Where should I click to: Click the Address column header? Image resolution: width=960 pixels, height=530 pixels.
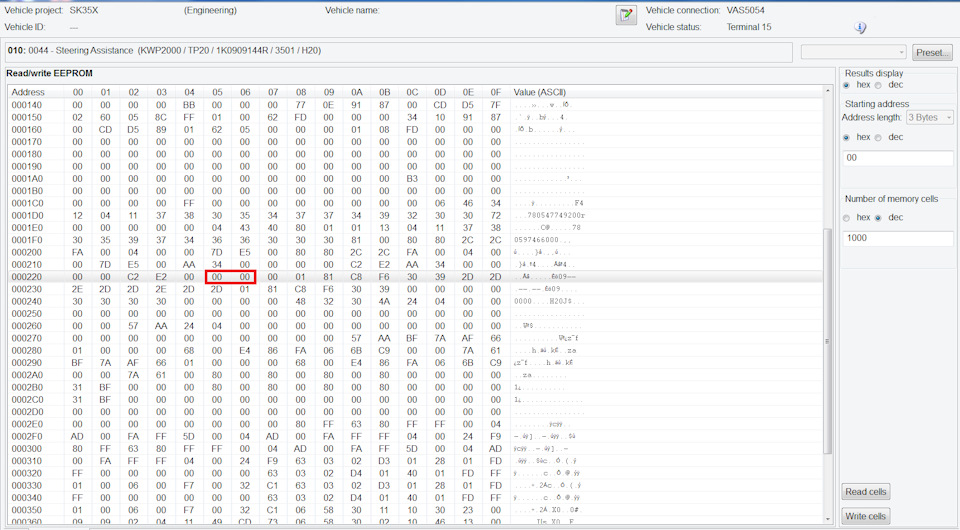coord(28,92)
